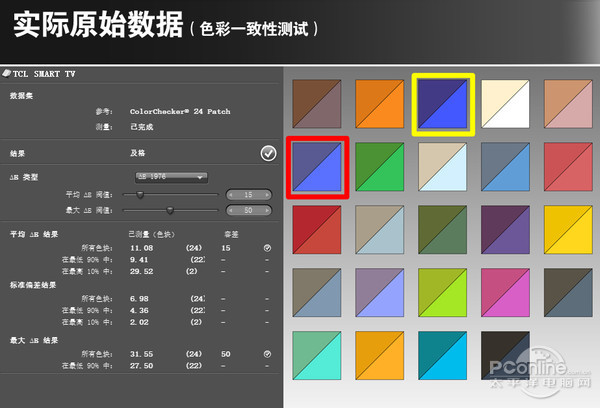Increase the threshold value 15 with right arrow
600x408 pixels.
click(267, 195)
